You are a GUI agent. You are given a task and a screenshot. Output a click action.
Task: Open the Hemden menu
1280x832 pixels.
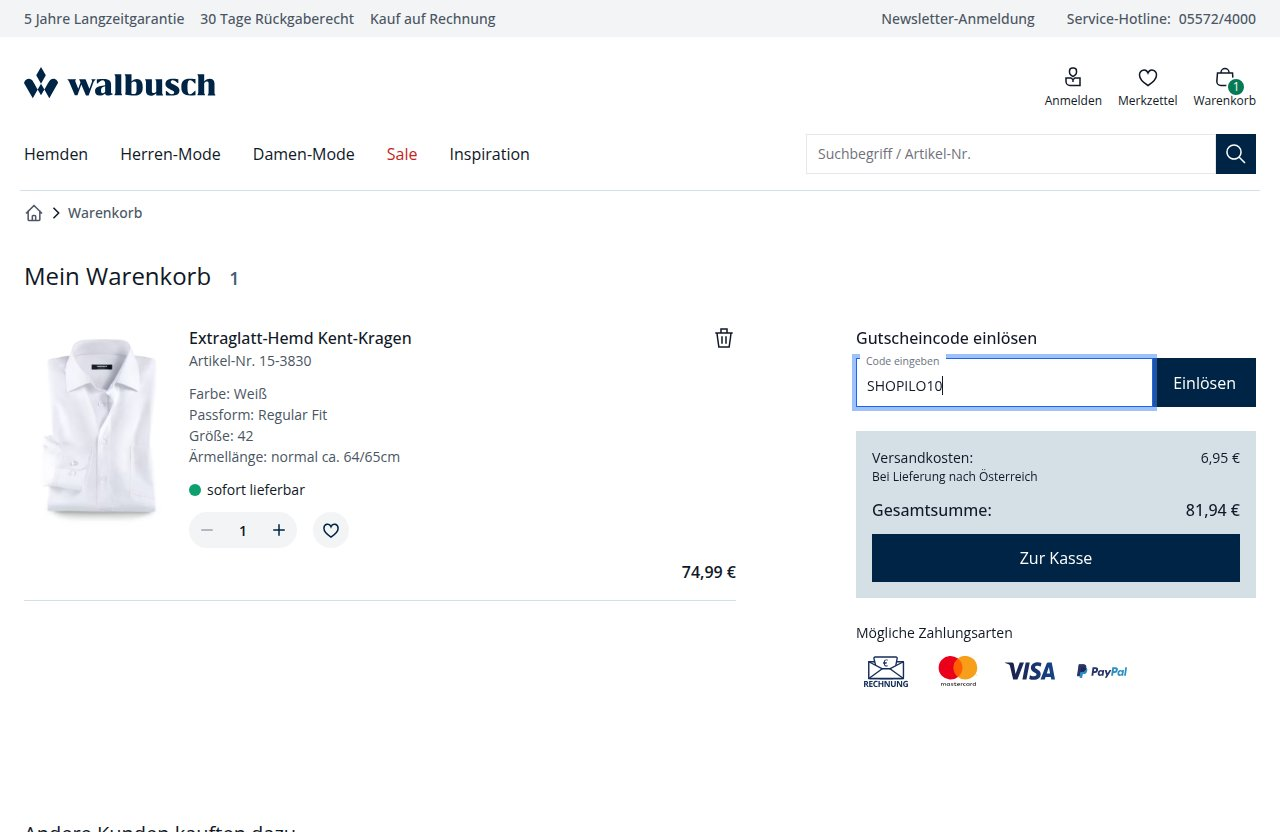tap(56, 154)
